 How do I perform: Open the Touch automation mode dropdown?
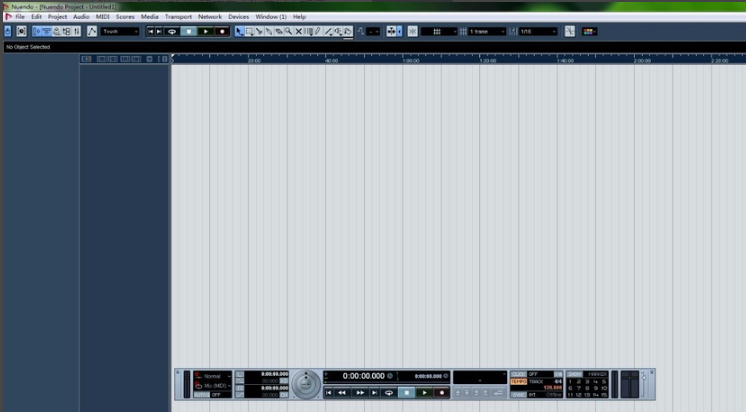point(120,32)
